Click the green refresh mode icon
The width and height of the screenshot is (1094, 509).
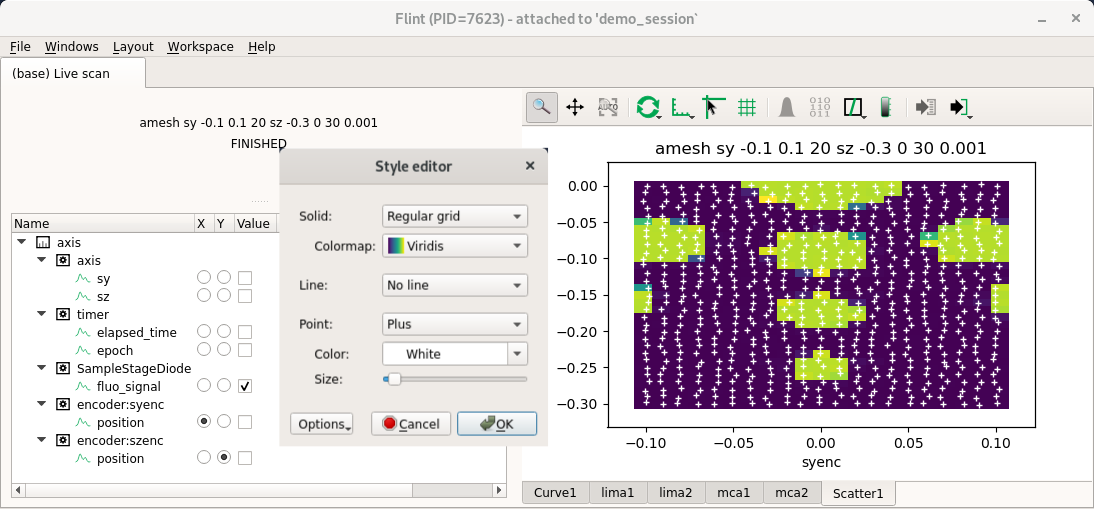pos(648,107)
